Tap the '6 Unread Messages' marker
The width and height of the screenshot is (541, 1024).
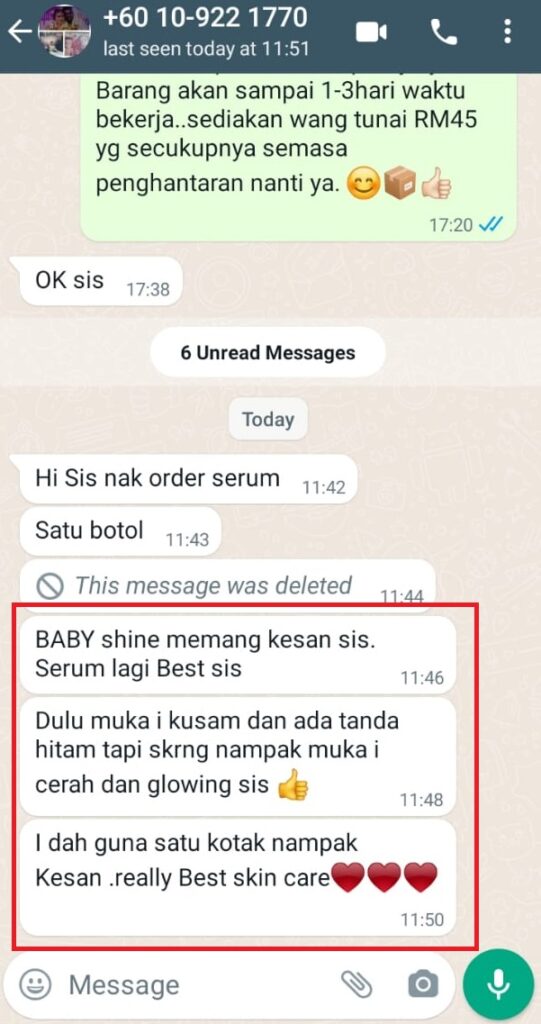pos(268,353)
